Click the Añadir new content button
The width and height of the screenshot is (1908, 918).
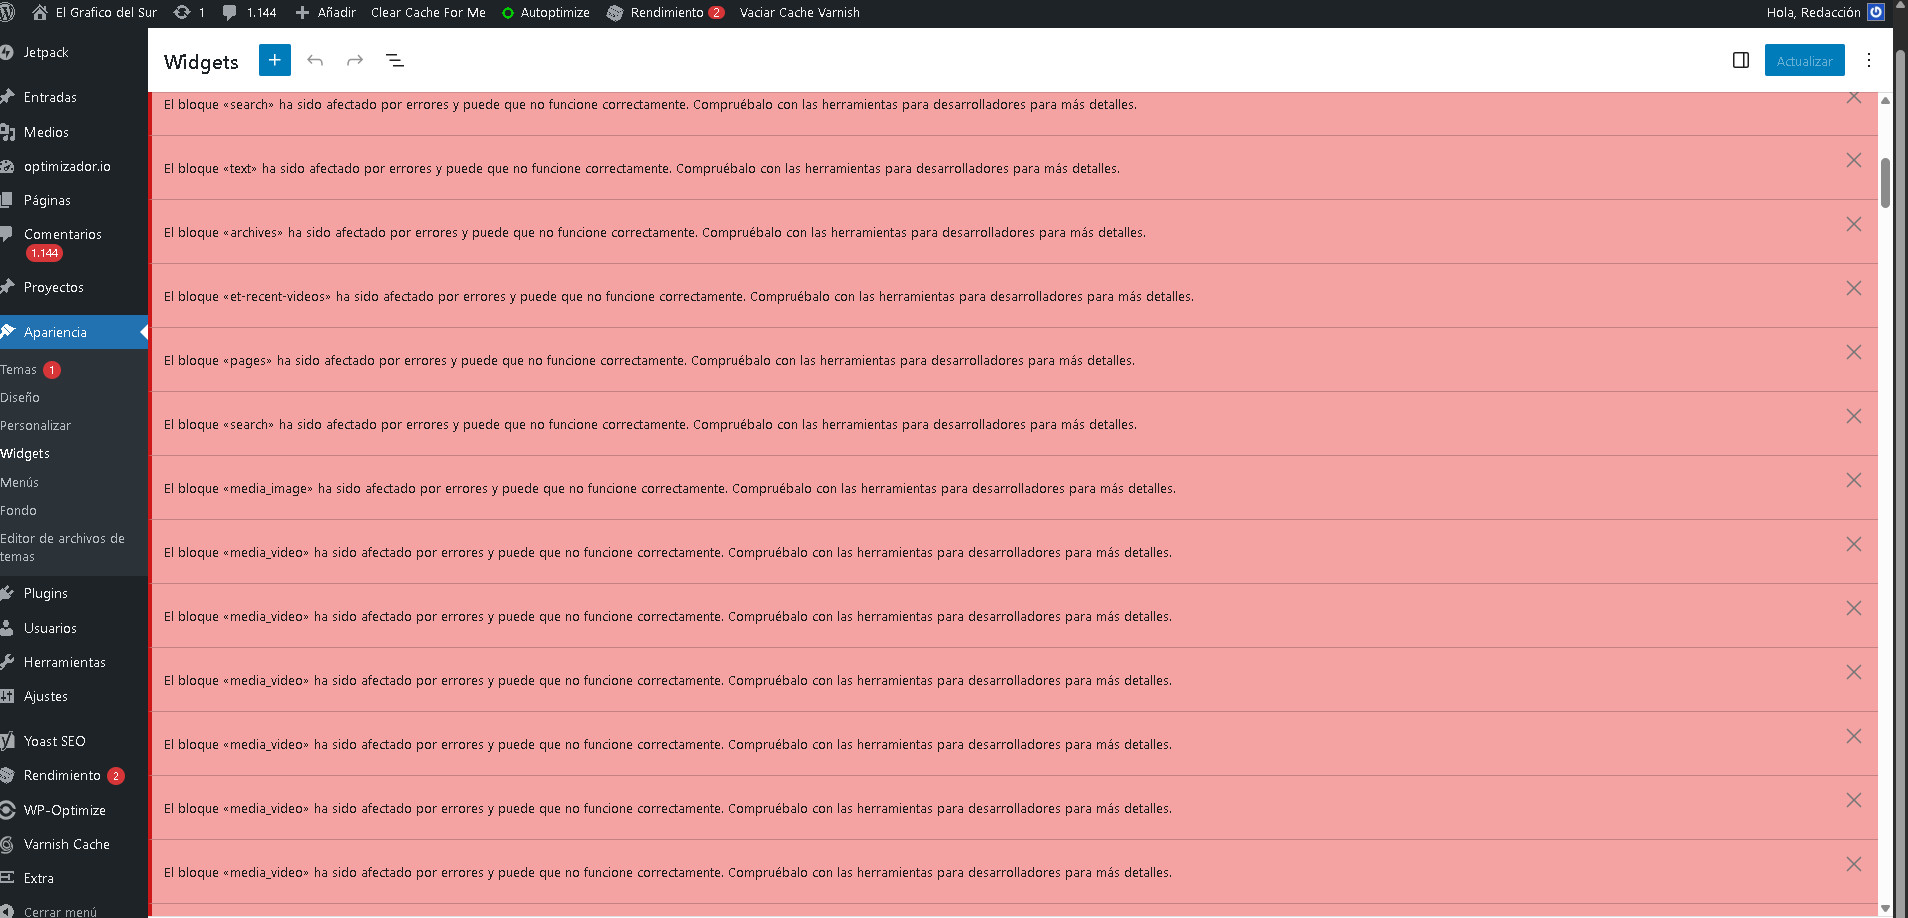[326, 13]
